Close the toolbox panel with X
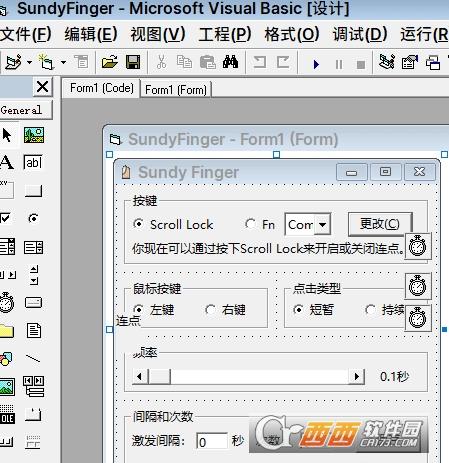Image resolution: width=449 pixels, height=463 pixels. pos(43,87)
